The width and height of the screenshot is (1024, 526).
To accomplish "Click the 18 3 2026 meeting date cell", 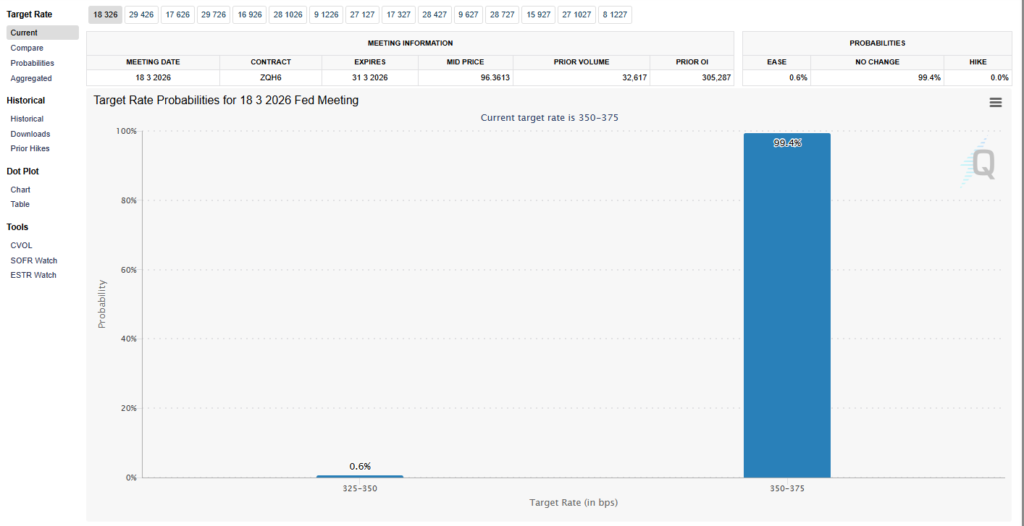I will (153, 77).
